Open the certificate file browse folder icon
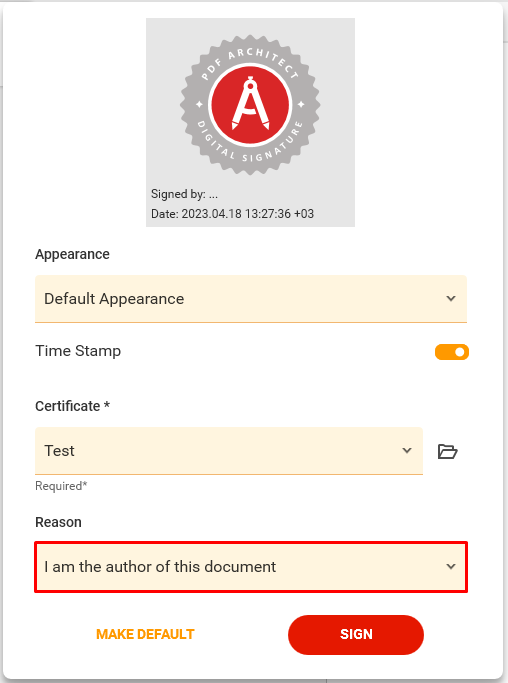 447,451
